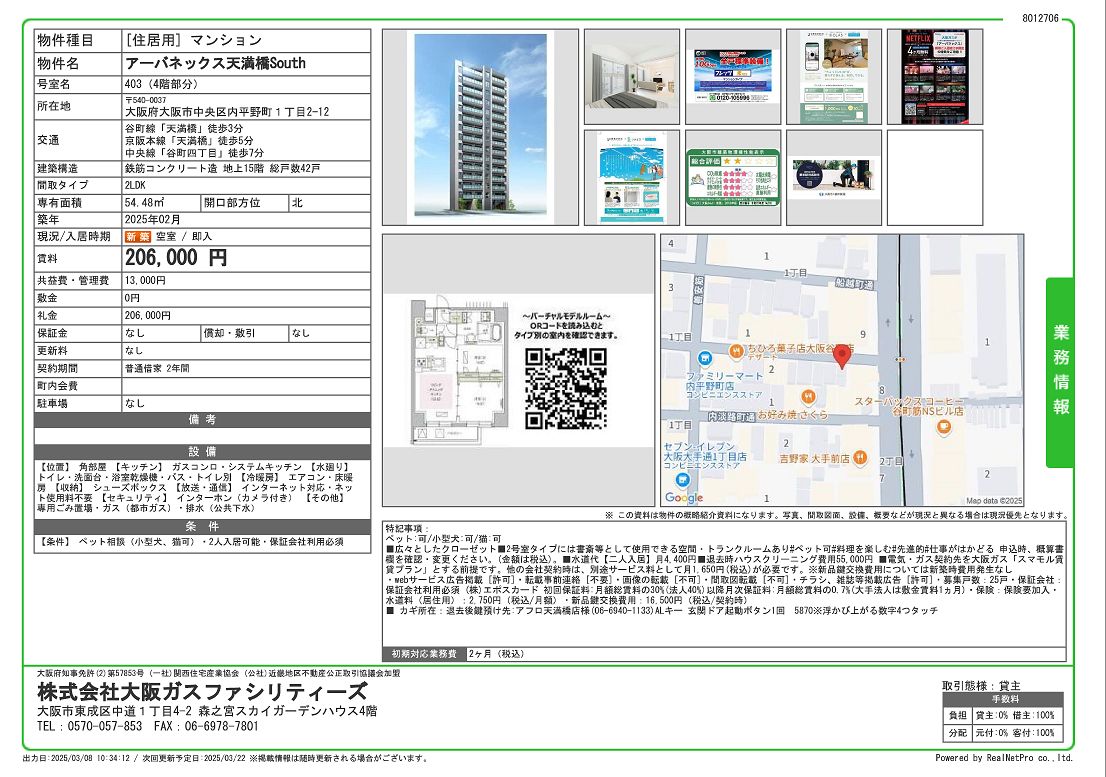The height and width of the screenshot is (777, 1106).
Task: Click room number 403 (4階部分)
Action: [x=161, y=84]
